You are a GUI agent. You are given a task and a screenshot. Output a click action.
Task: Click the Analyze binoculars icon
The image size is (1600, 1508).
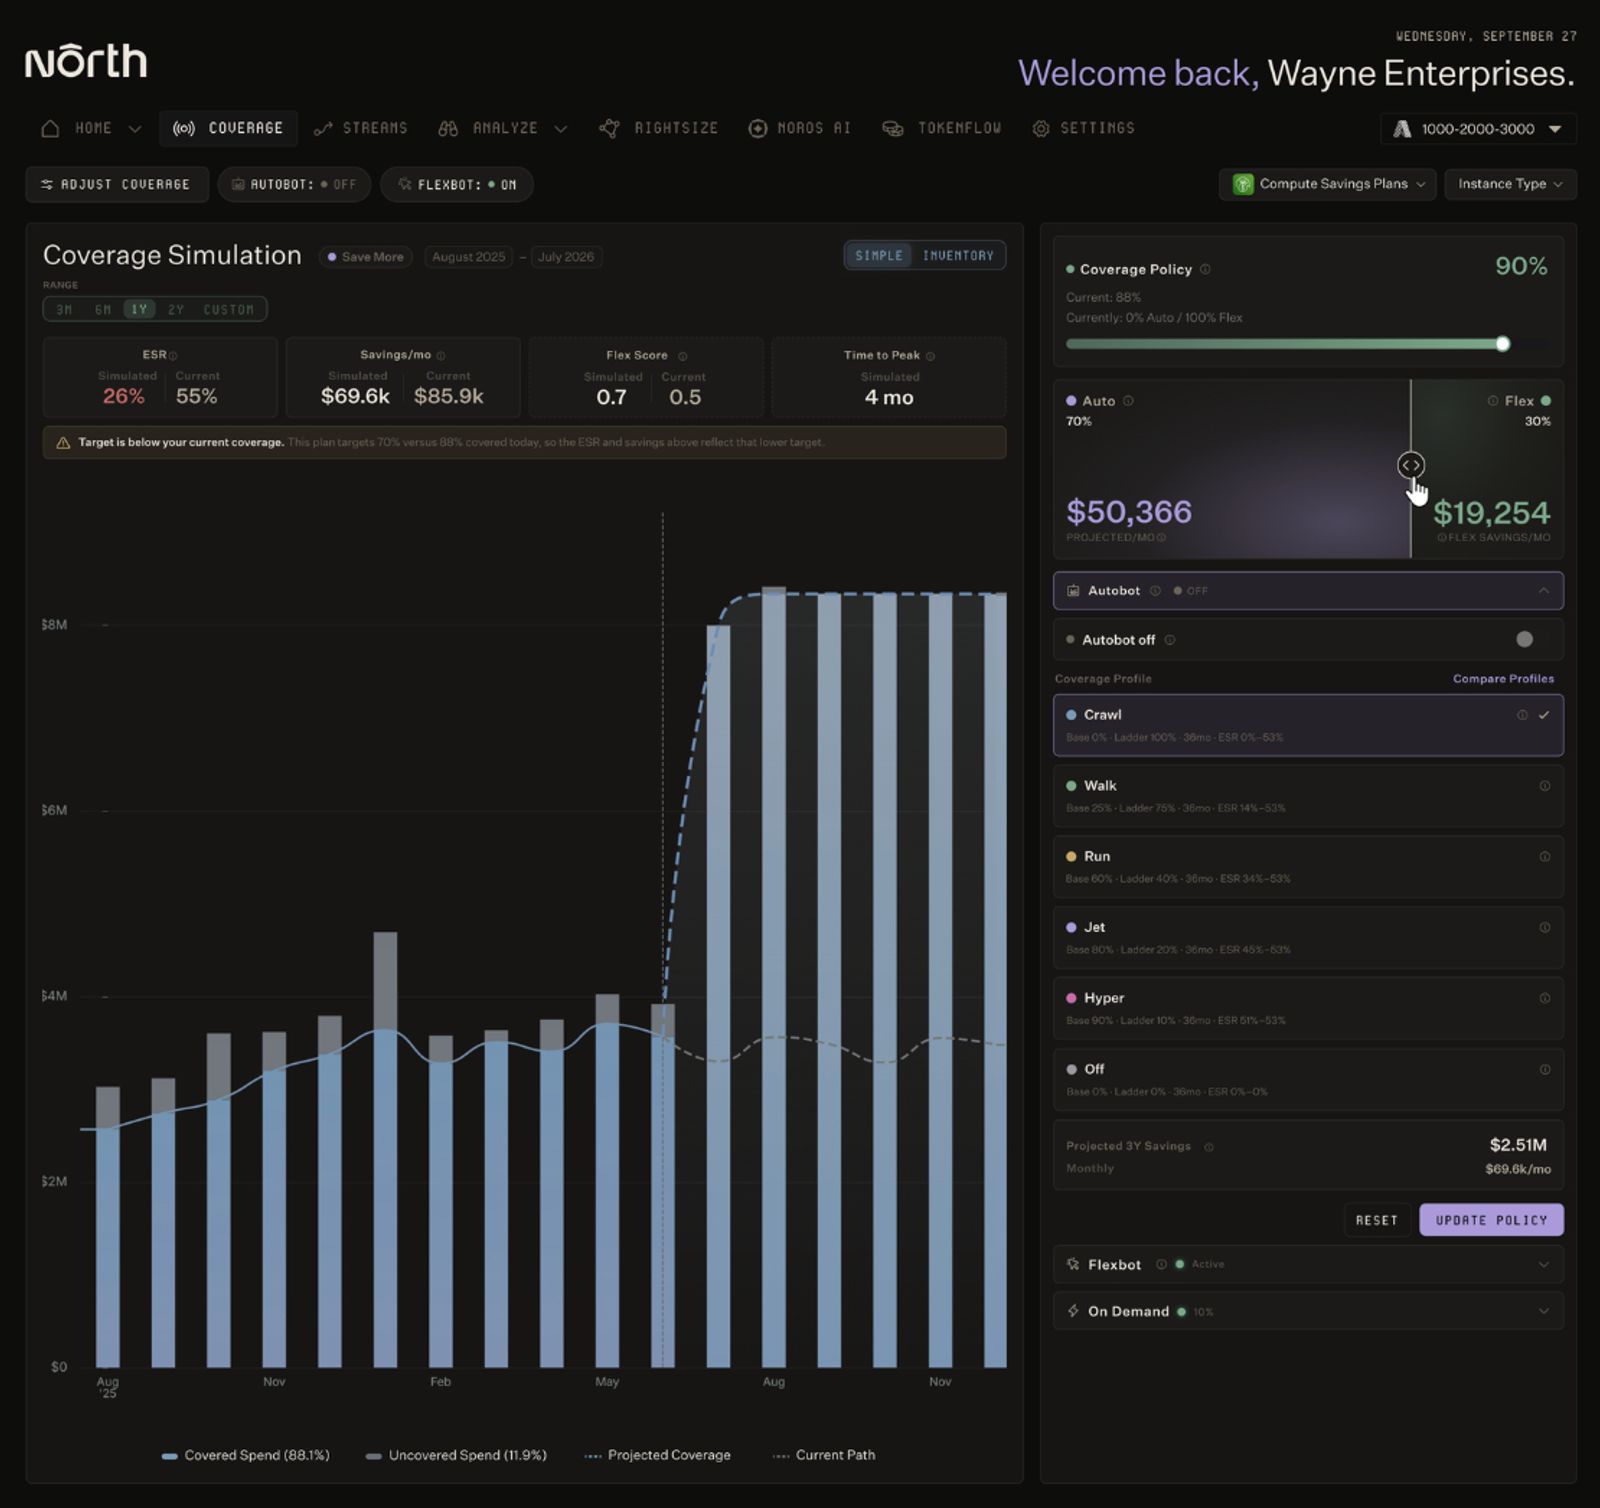448,128
